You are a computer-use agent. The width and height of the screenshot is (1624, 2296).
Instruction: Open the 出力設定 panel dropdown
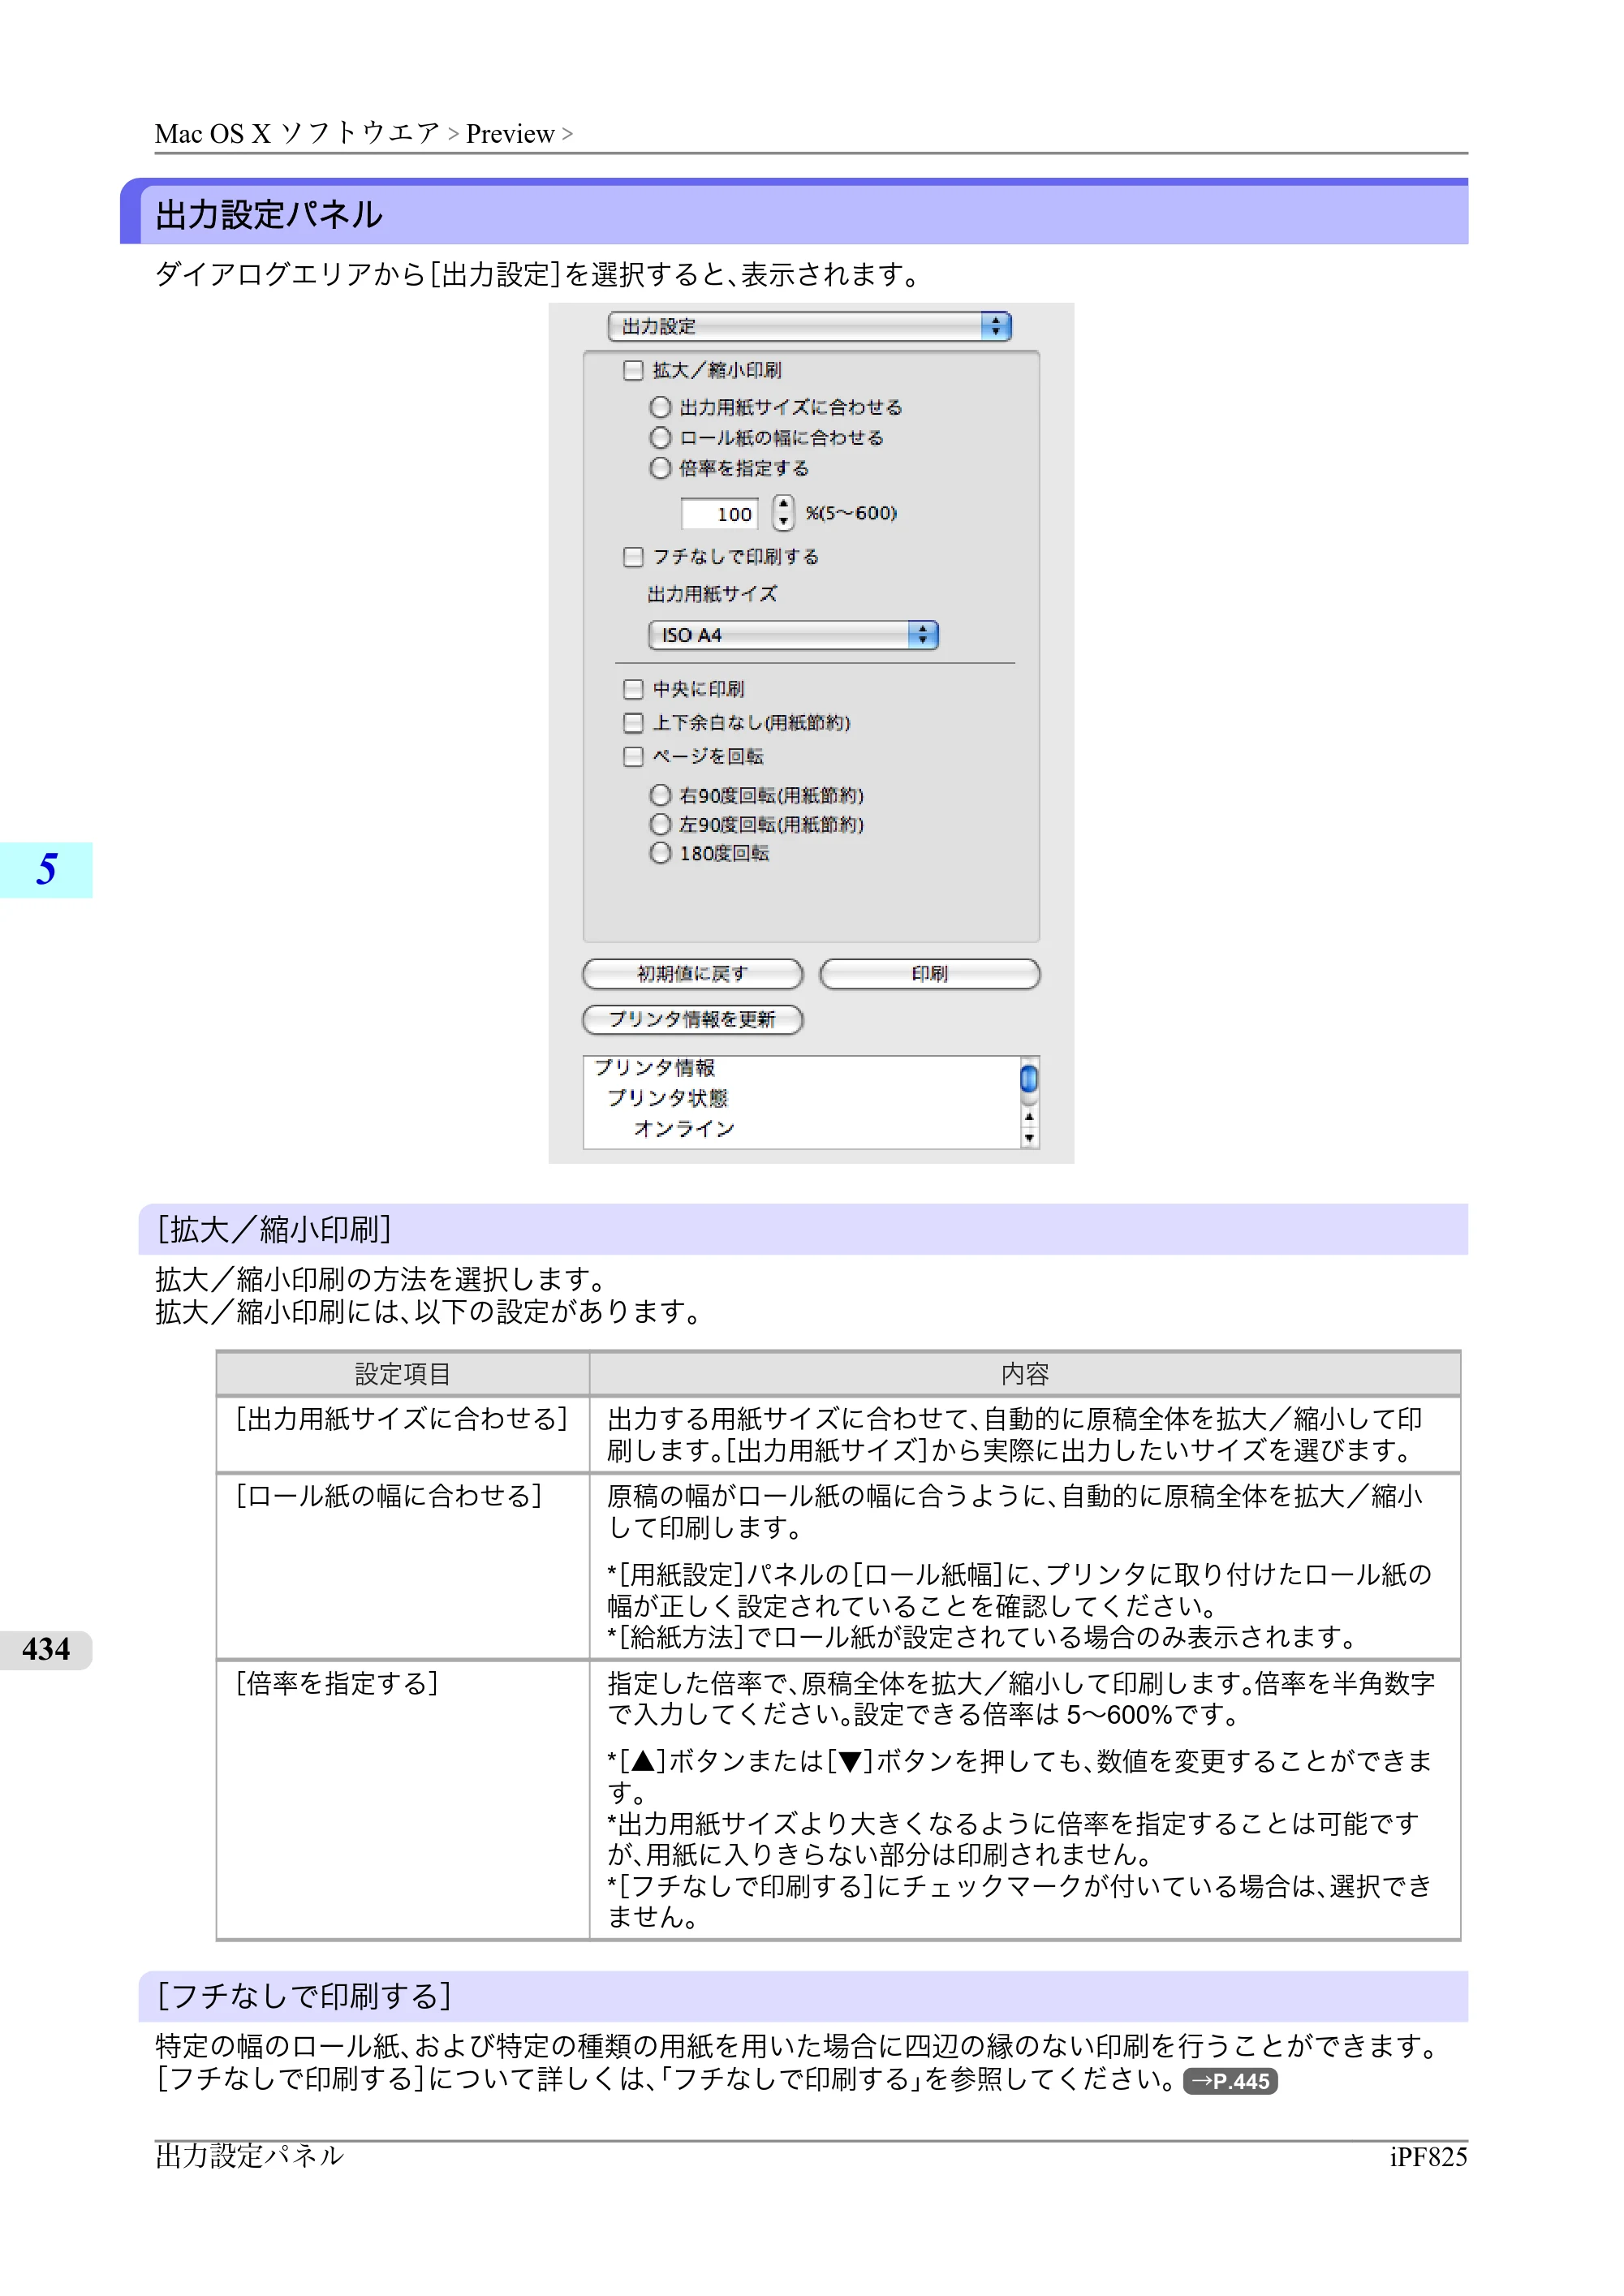(x=809, y=326)
